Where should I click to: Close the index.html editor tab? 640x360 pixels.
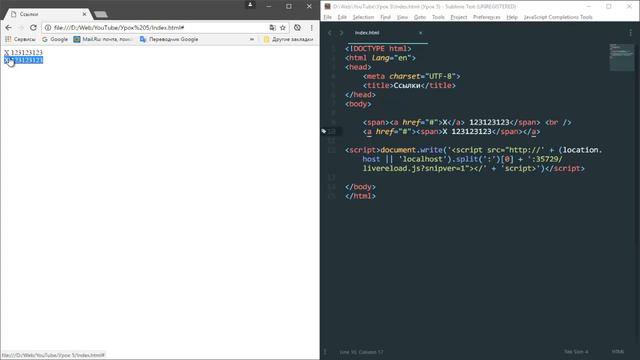click(x=420, y=33)
